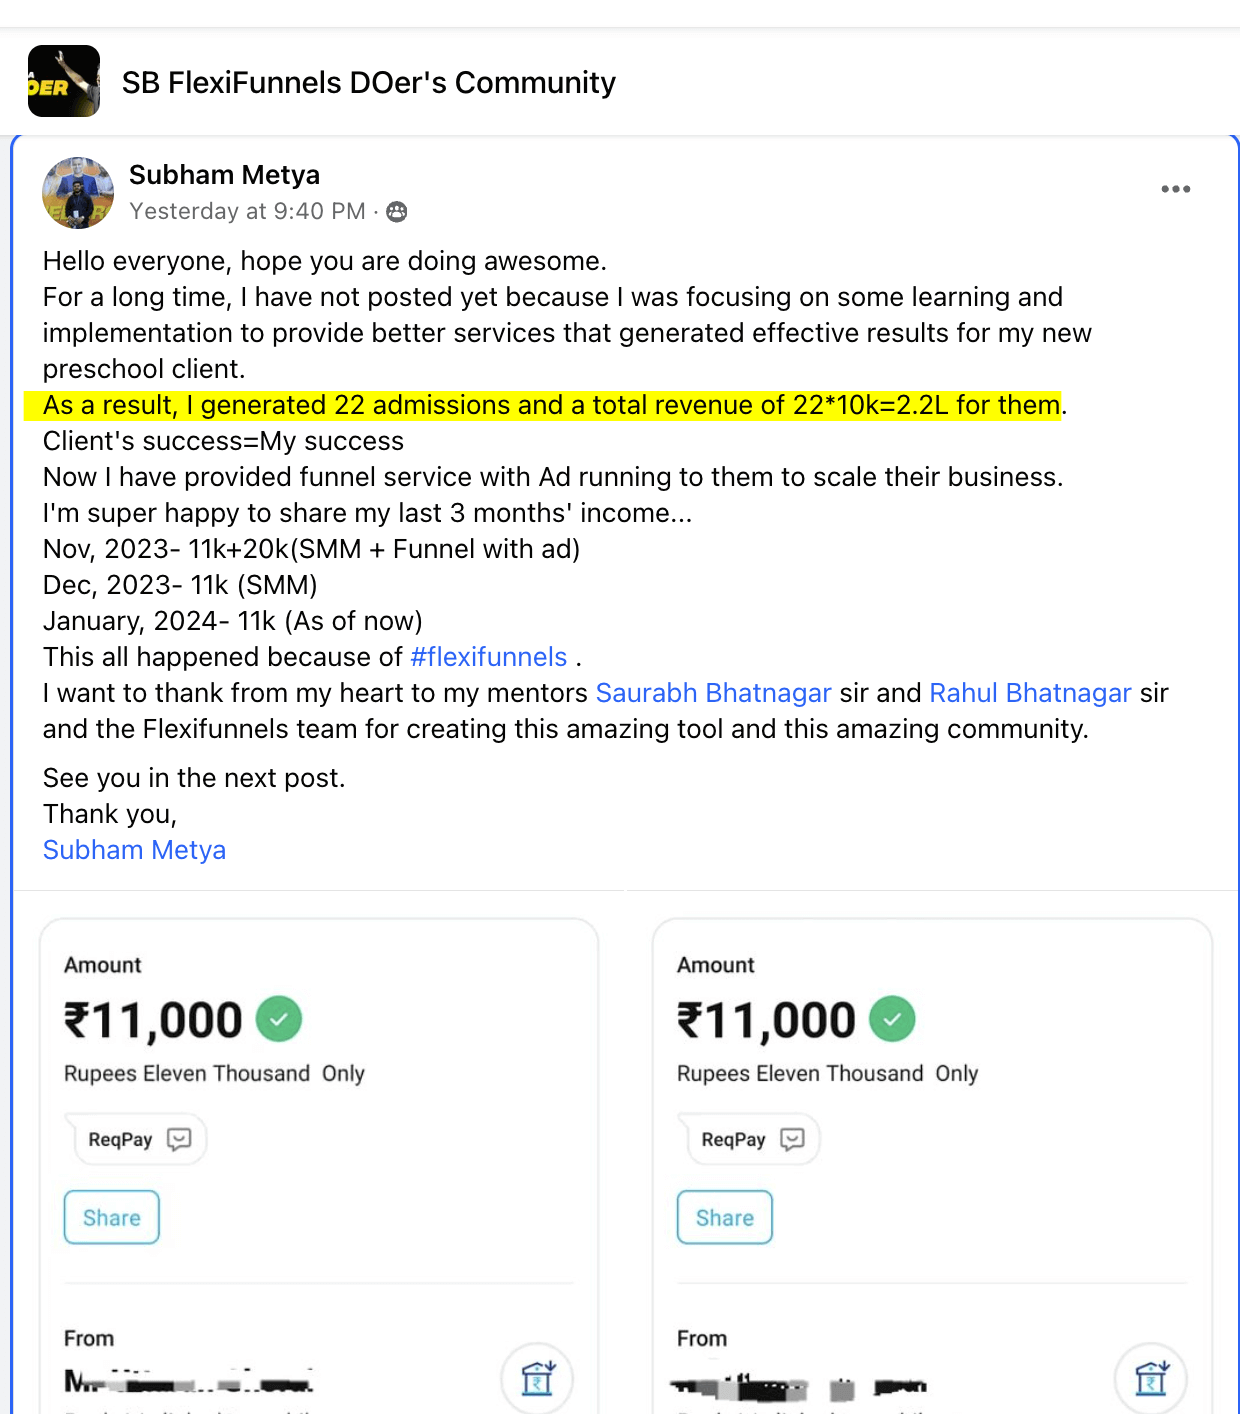Open the three-dot post options menu

click(x=1175, y=189)
